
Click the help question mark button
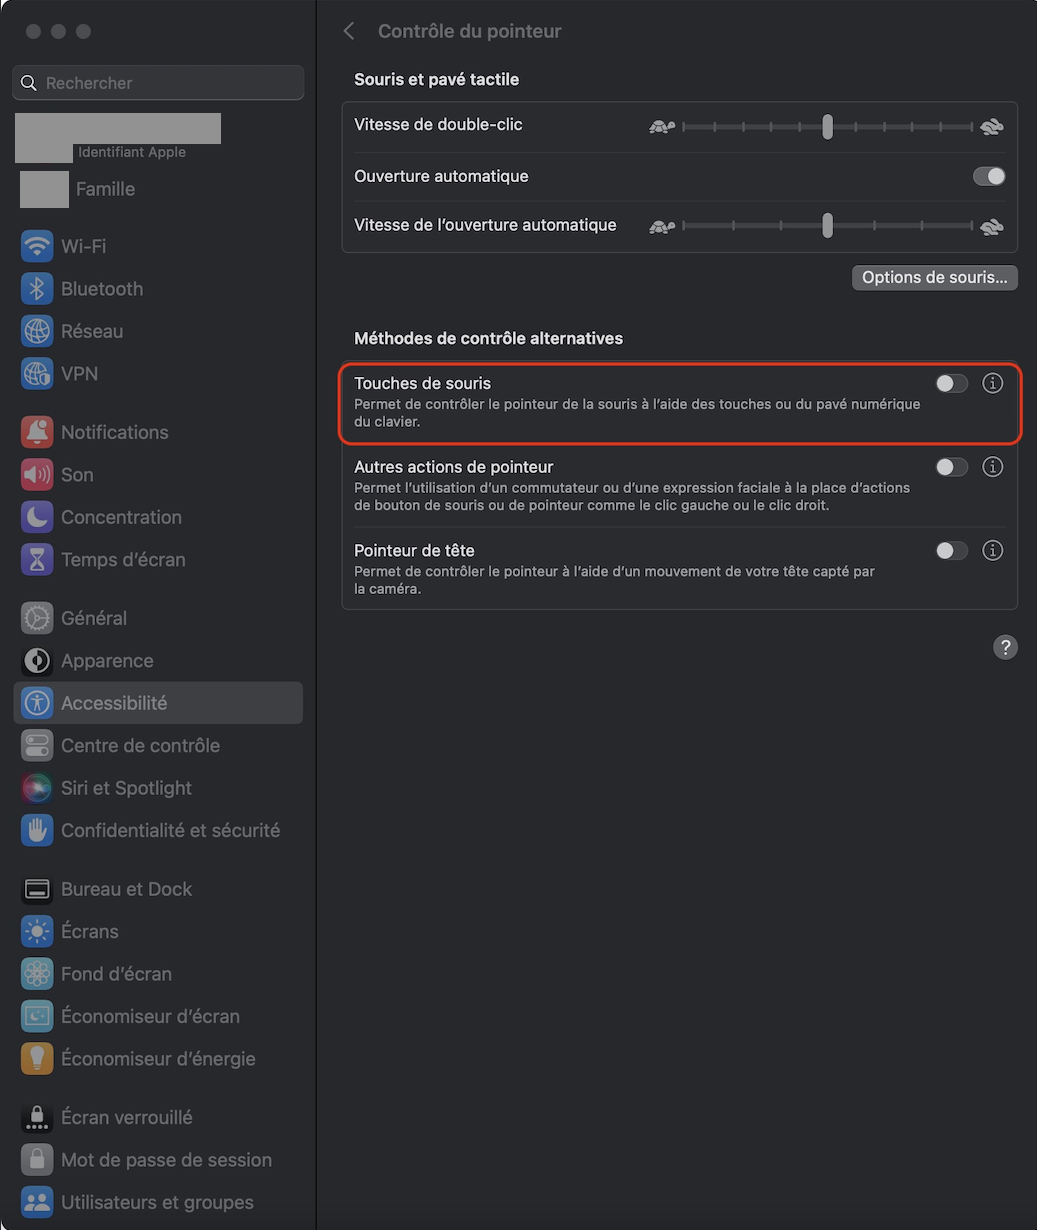click(1005, 647)
